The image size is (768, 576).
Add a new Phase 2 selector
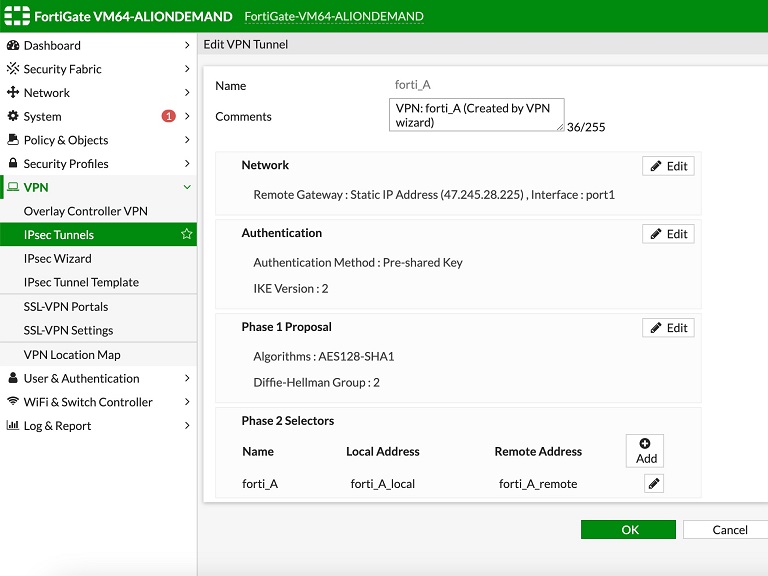pyautogui.click(x=645, y=451)
